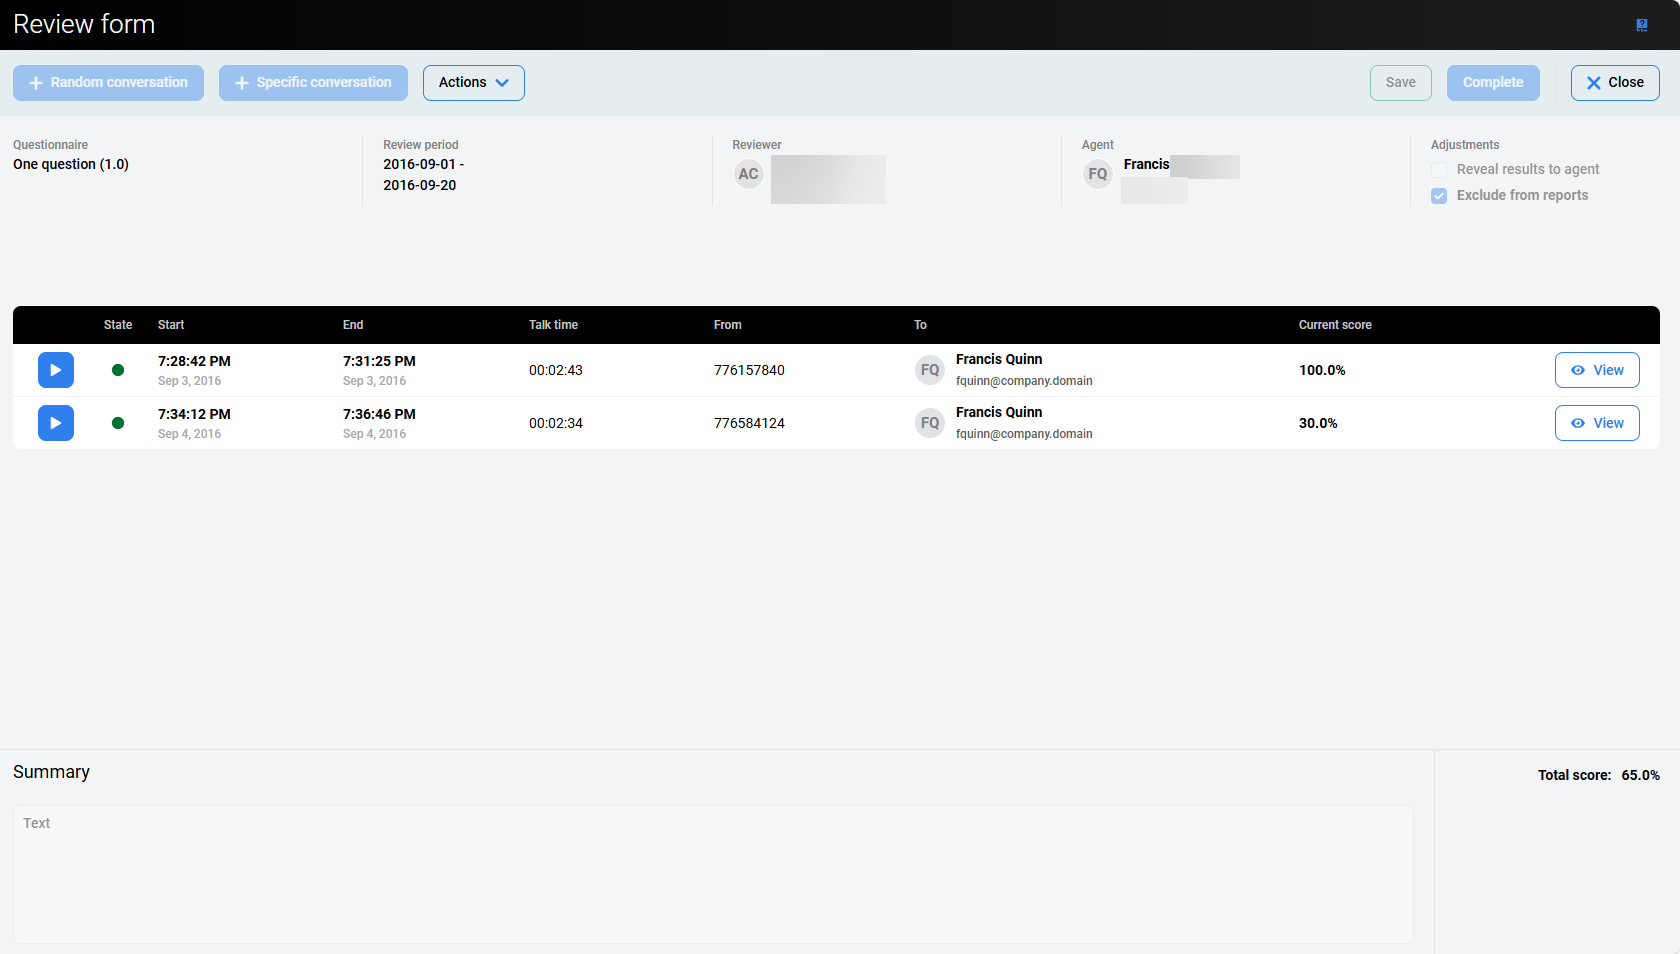
Task: Click the help icon in header
Action: (1642, 25)
